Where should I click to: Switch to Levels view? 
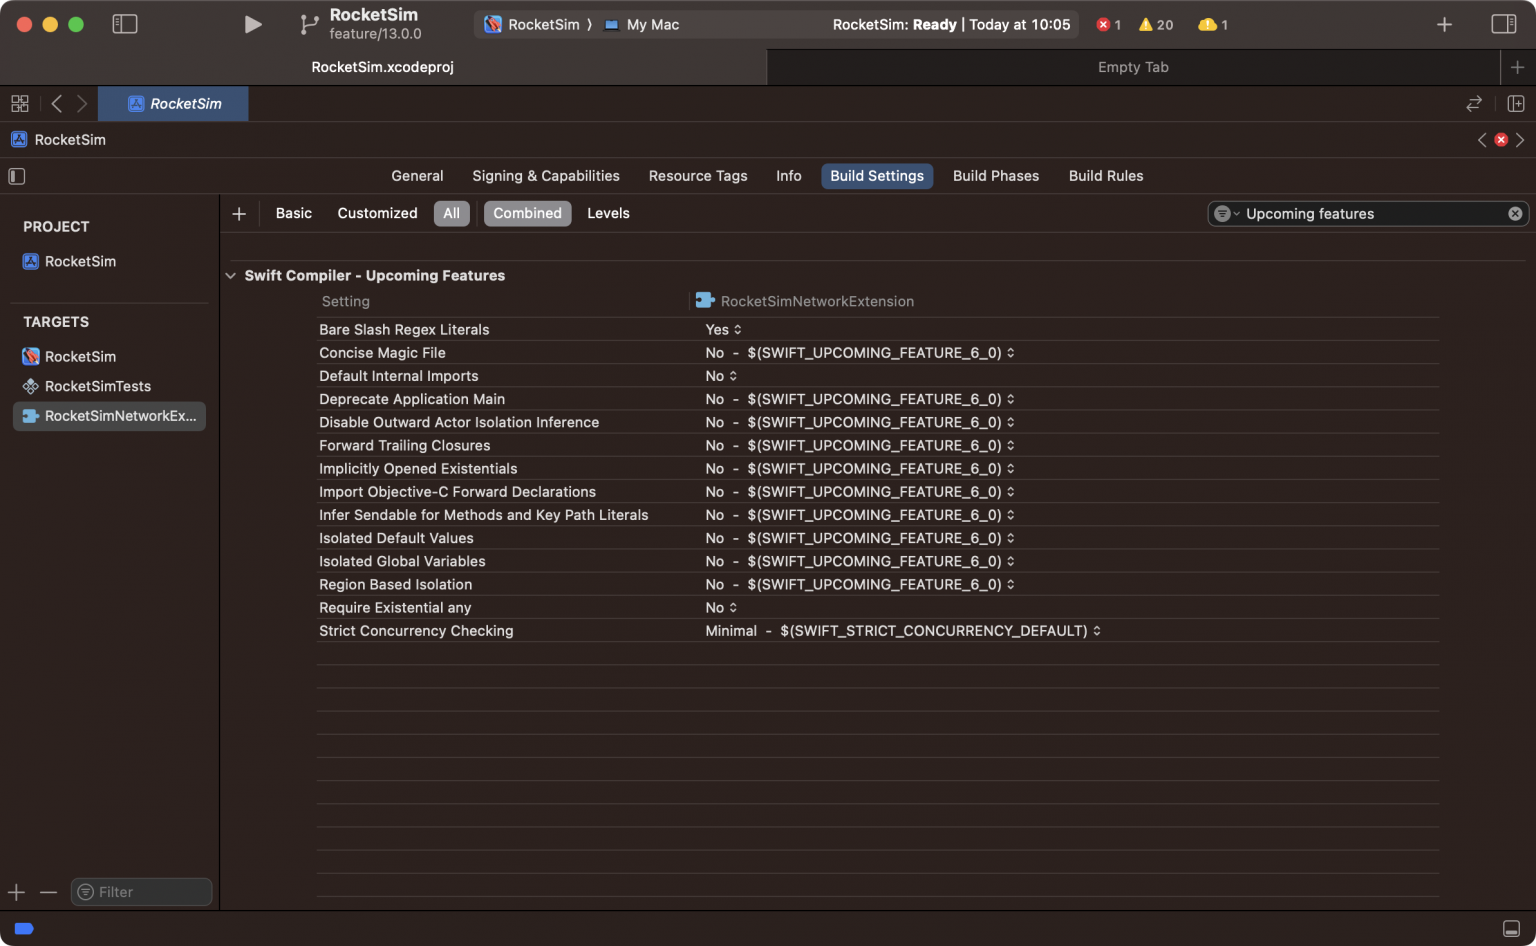point(608,213)
